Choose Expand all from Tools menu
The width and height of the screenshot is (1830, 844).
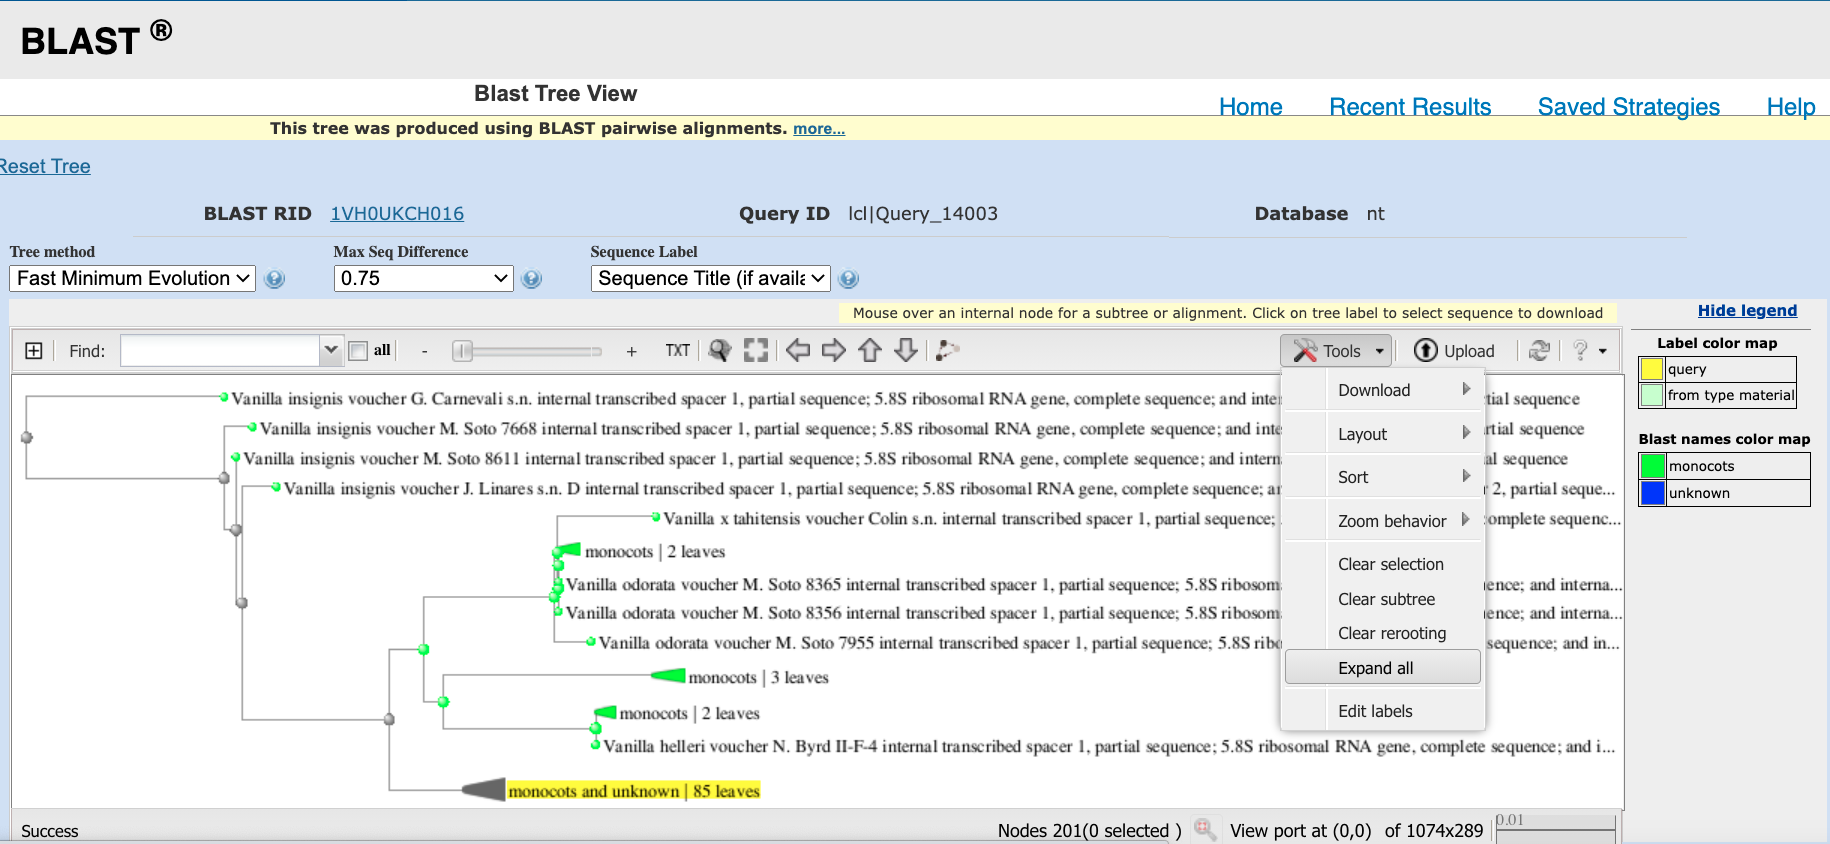click(x=1383, y=668)
